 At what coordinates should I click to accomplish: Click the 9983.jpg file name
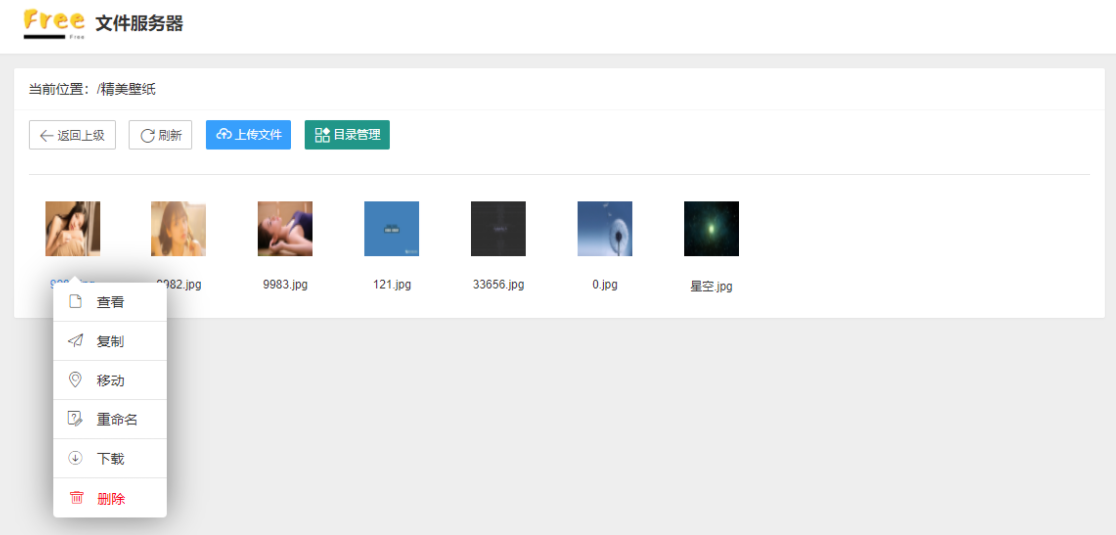[285, 285]
